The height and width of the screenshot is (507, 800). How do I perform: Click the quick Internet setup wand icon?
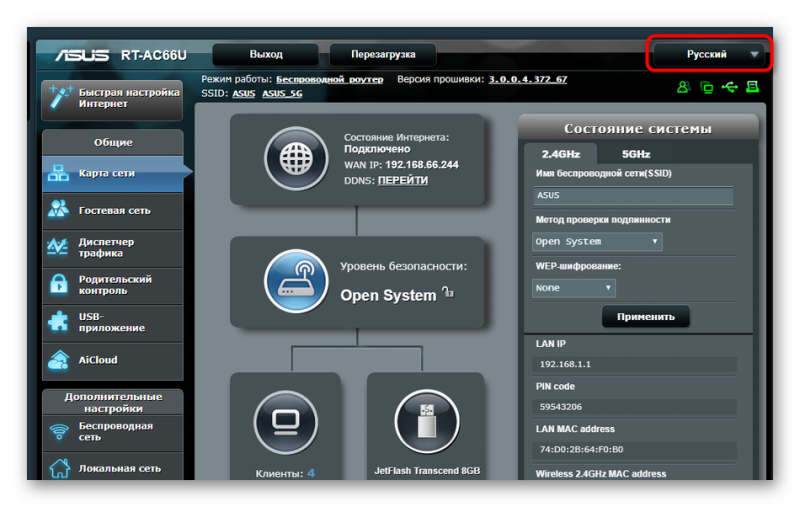point(60,97)
